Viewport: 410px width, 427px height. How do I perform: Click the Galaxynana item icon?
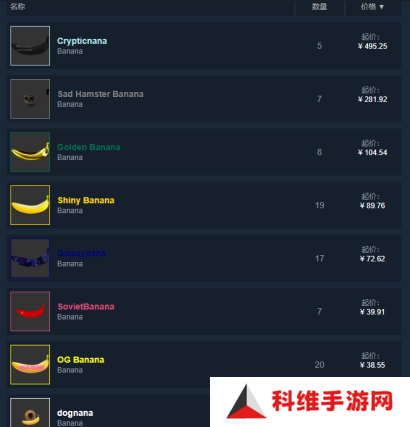[30, 258]
